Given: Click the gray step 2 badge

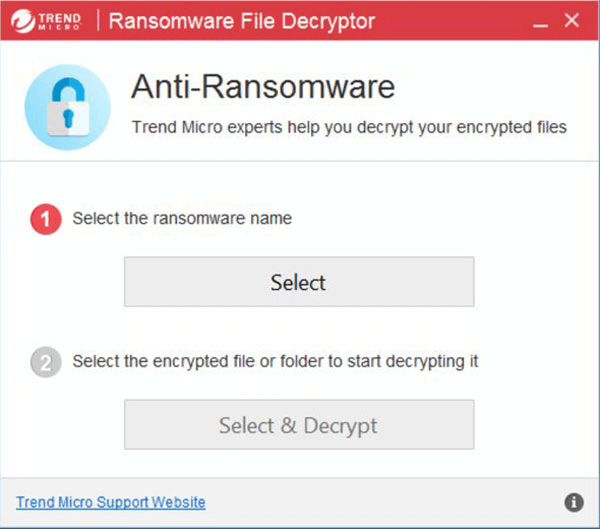Looking at the screenshot, I should pos(46,362).
